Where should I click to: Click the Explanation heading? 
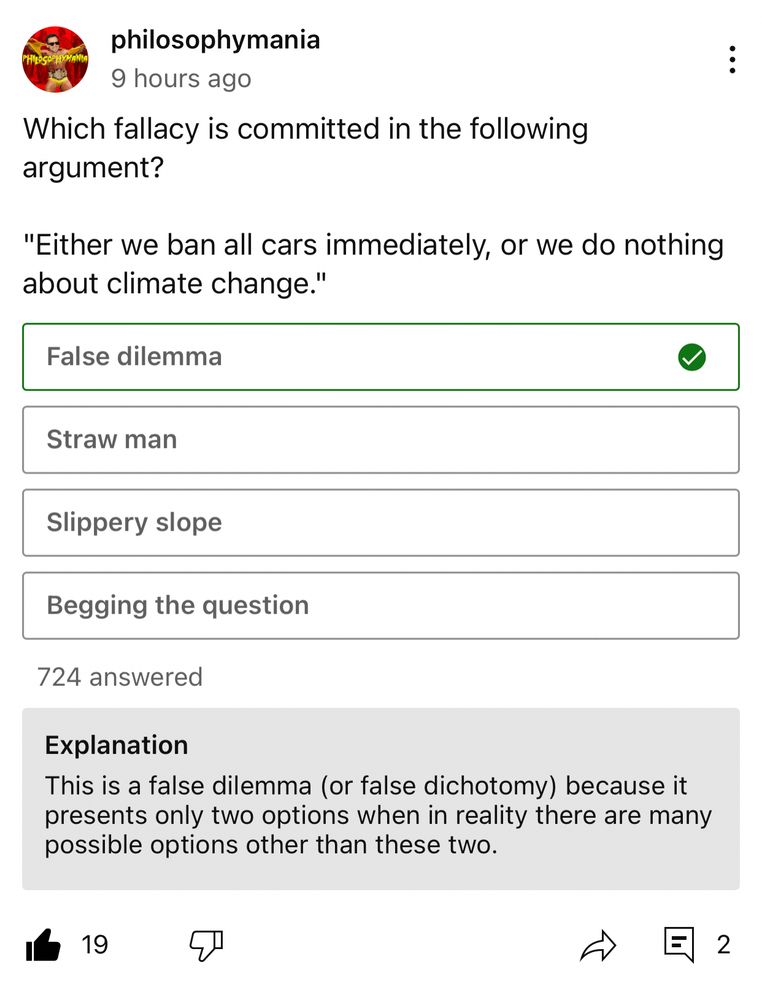[x=116, y=745]
